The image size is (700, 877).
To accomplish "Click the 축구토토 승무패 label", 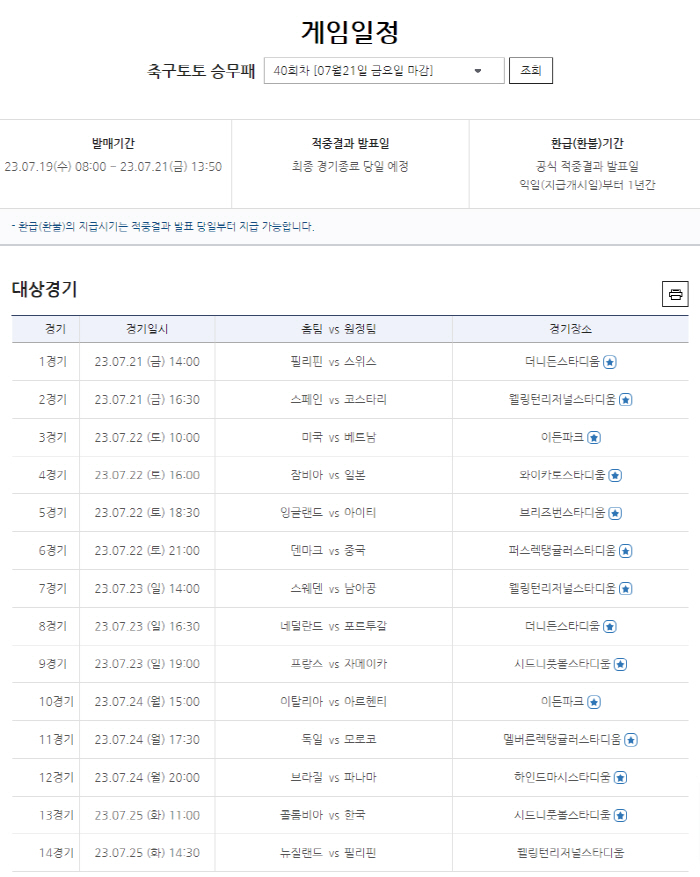I will [201, 70].
